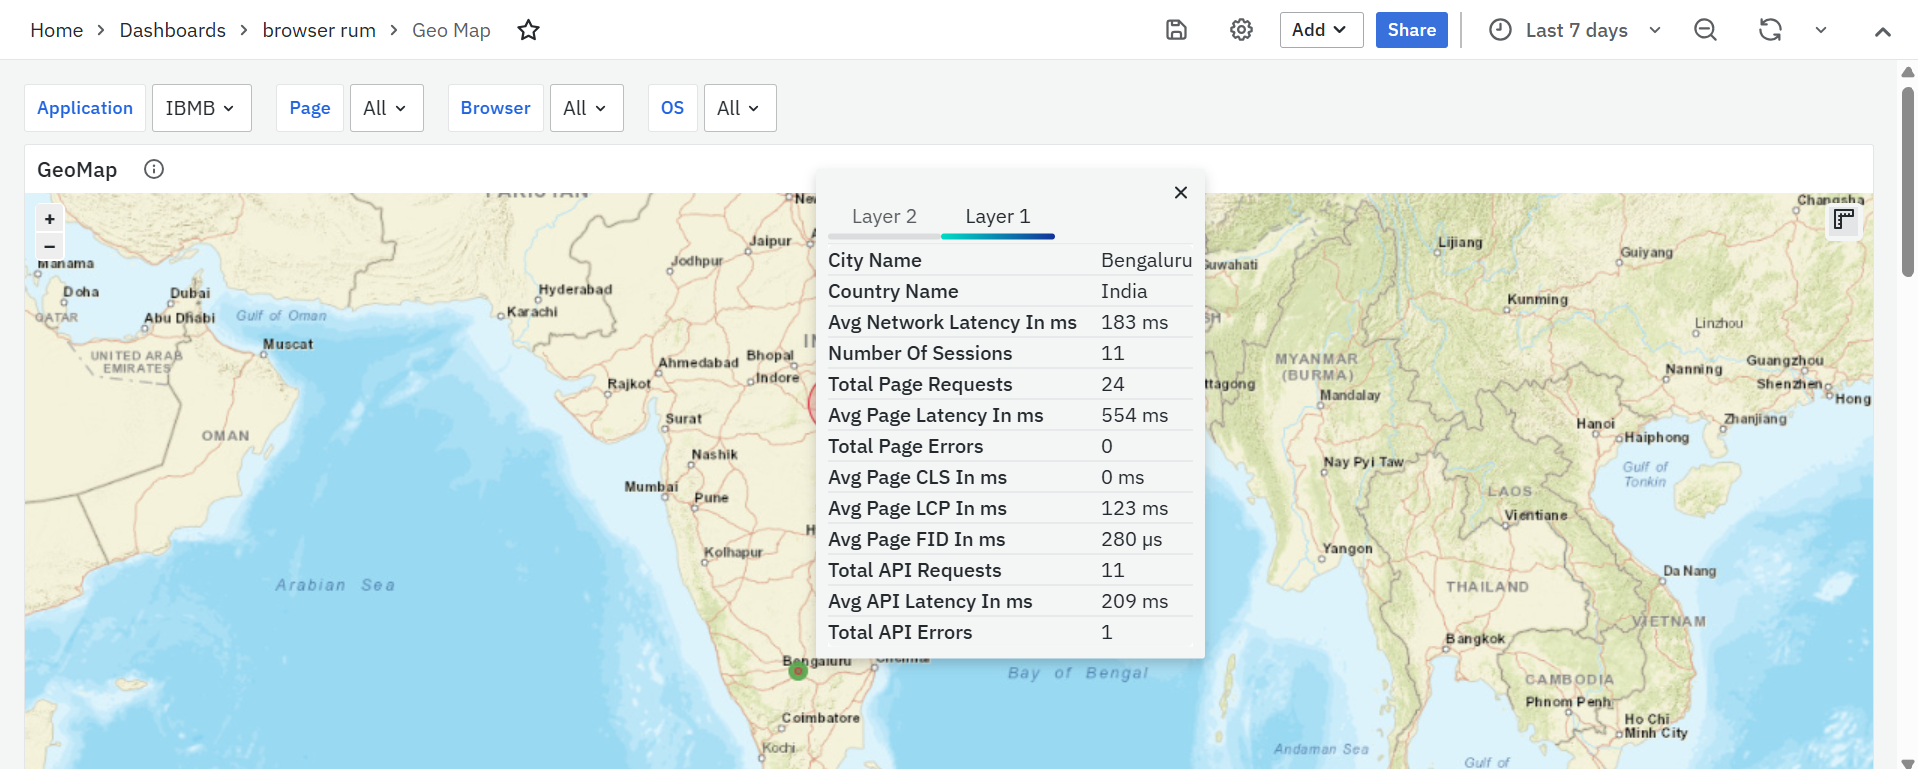Select the Layer 1 tab
Viewport: 1918px width, 769px height.
click(997, 217)
